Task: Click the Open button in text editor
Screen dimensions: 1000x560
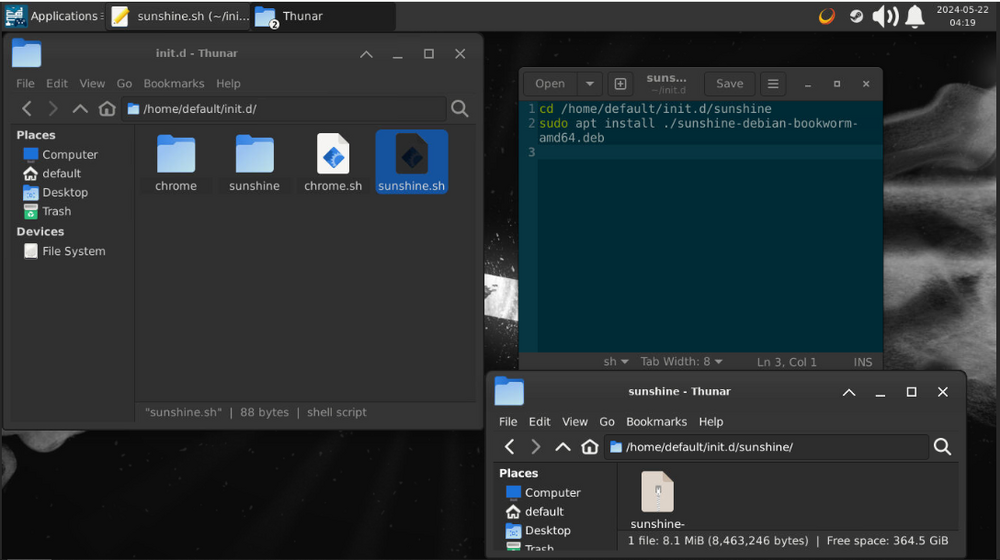Action: click(550, 84)
